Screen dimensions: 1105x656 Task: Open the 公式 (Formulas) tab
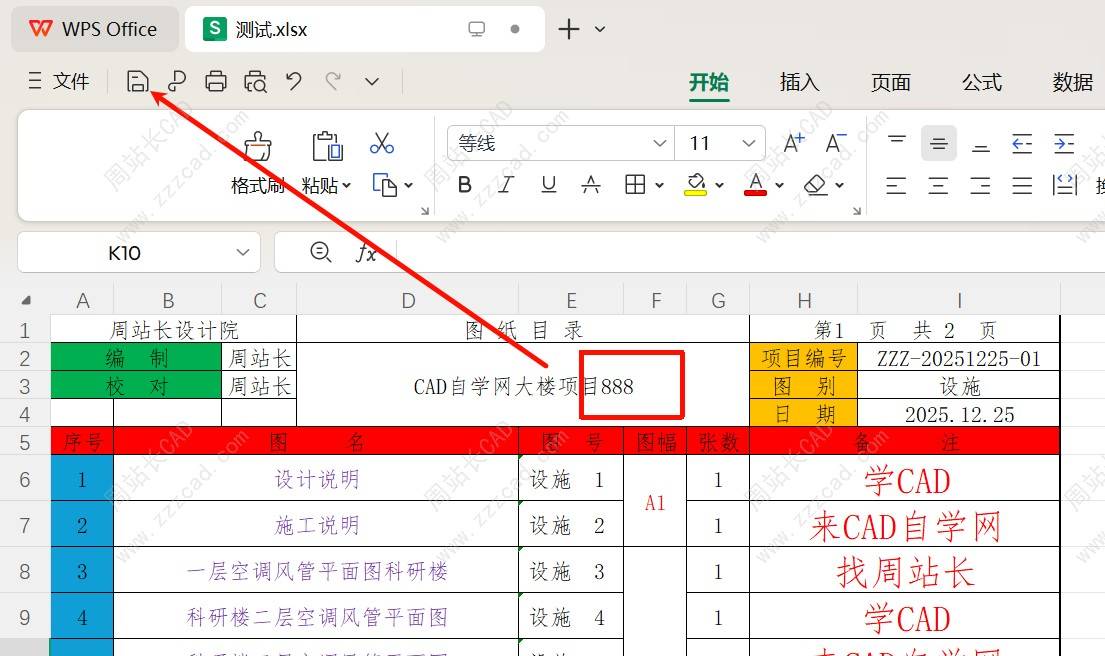click(x=981, y=82)
